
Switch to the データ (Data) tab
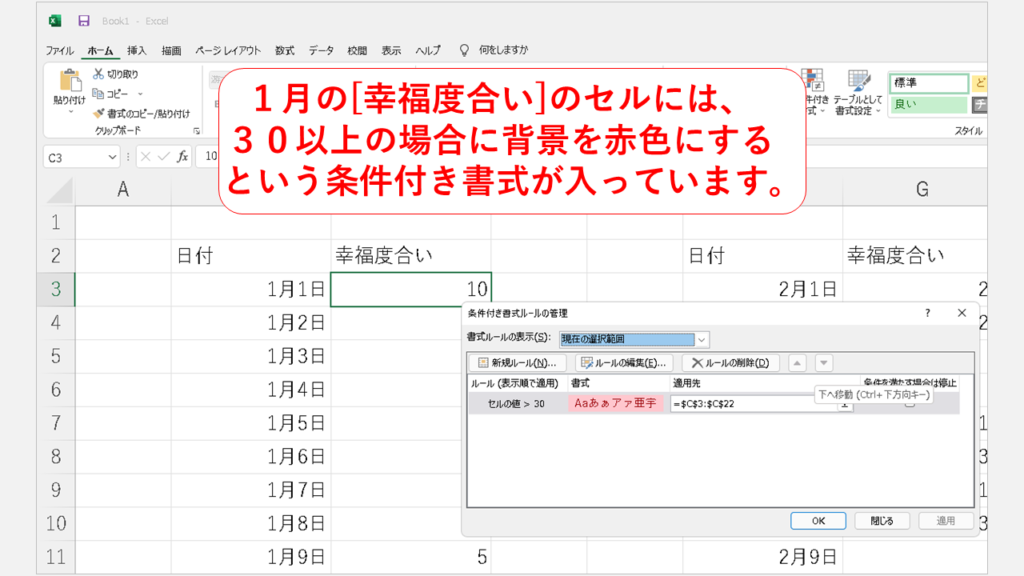pyautogui.click(x=321, y=50)
